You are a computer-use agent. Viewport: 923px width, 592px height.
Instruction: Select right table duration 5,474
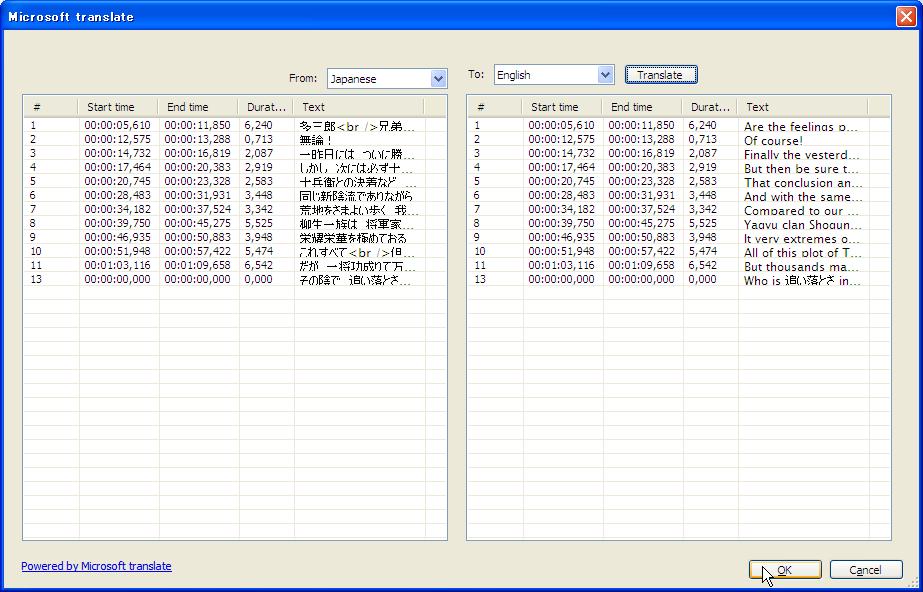702,251
